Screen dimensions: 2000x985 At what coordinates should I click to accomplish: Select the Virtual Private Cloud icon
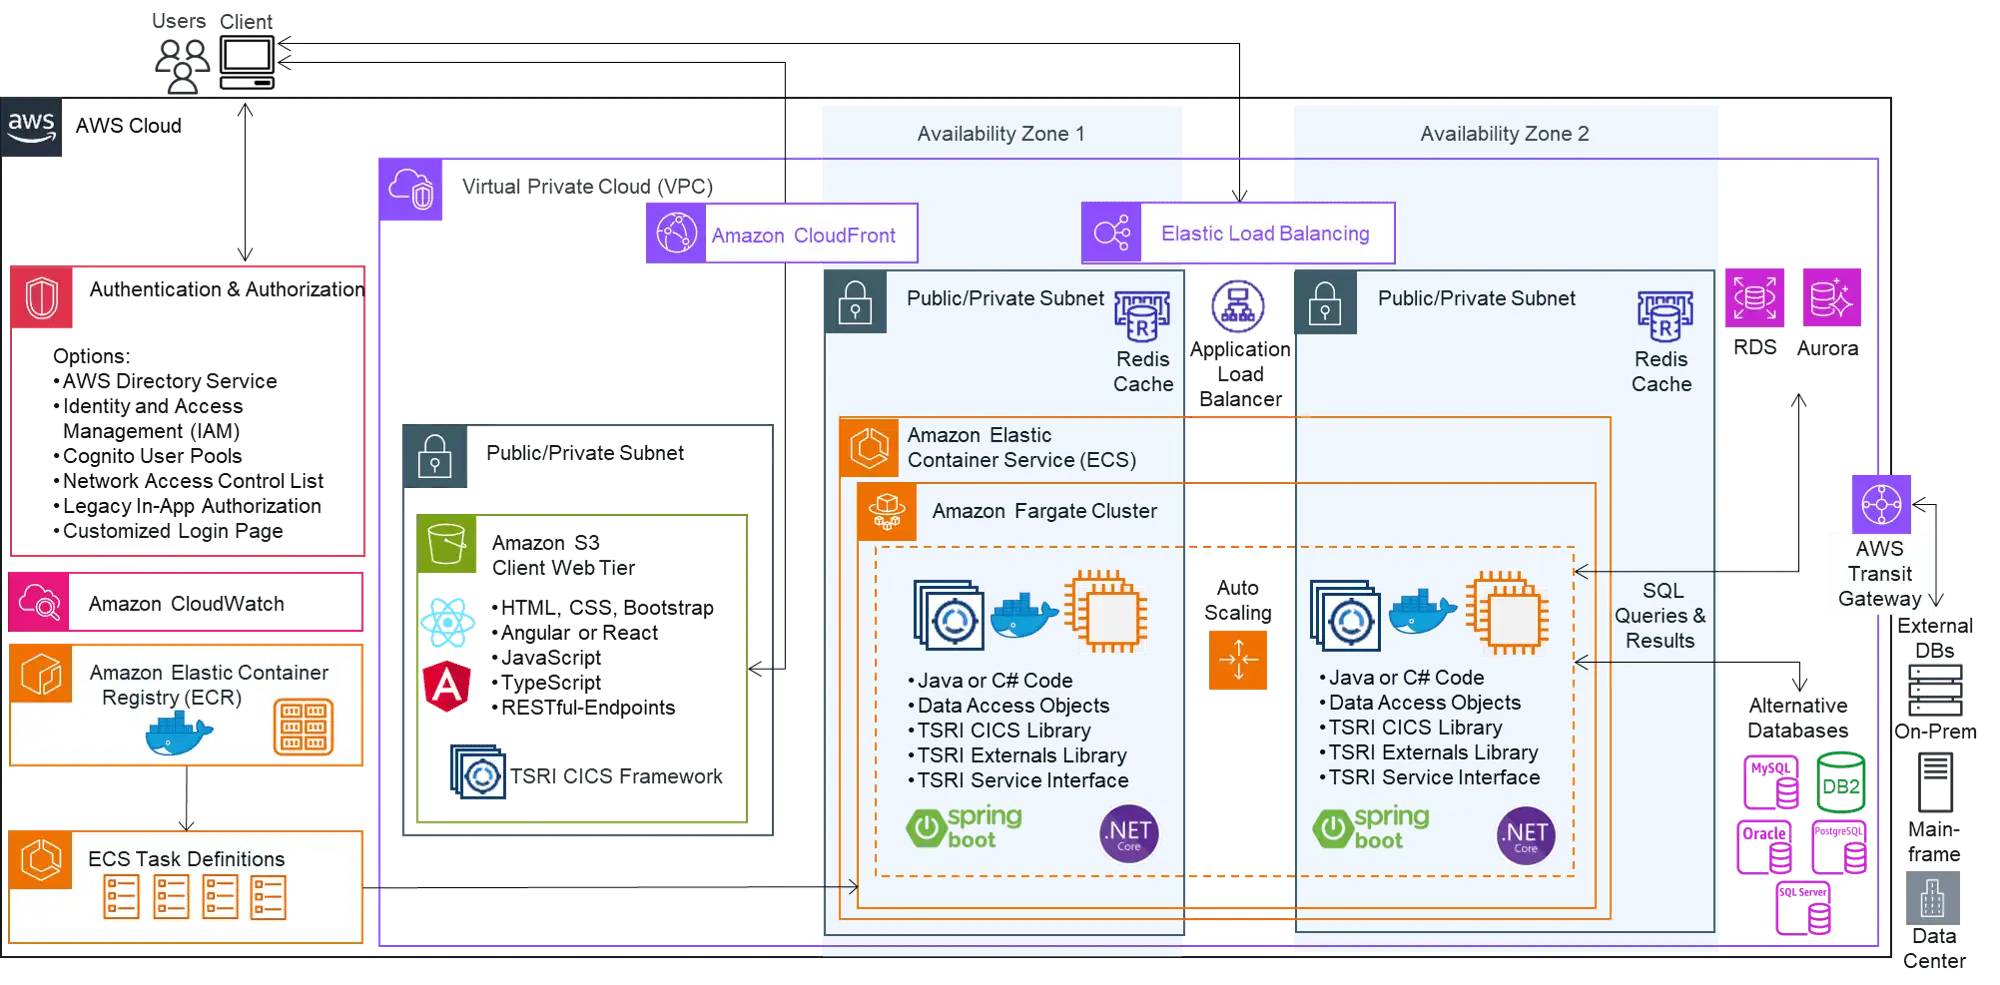tap(411, 189)
